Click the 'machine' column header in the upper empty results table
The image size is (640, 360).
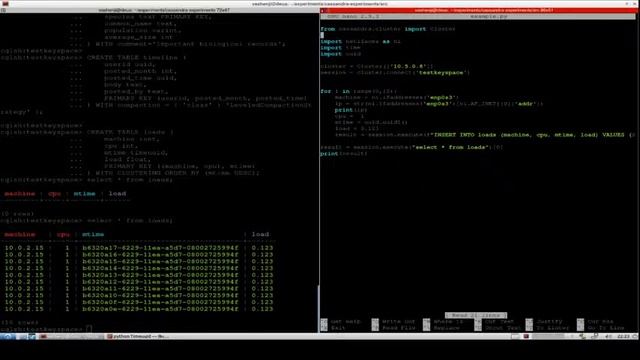coord(20,193)
